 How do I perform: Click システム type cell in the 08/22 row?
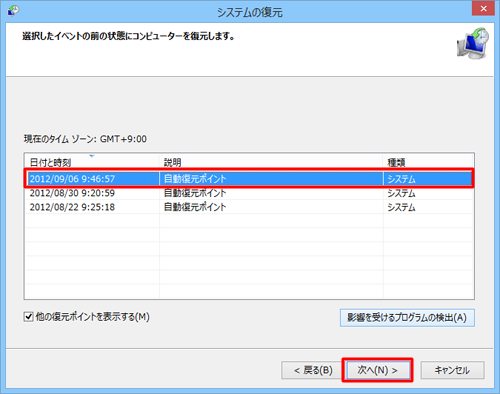pos(401,207)
